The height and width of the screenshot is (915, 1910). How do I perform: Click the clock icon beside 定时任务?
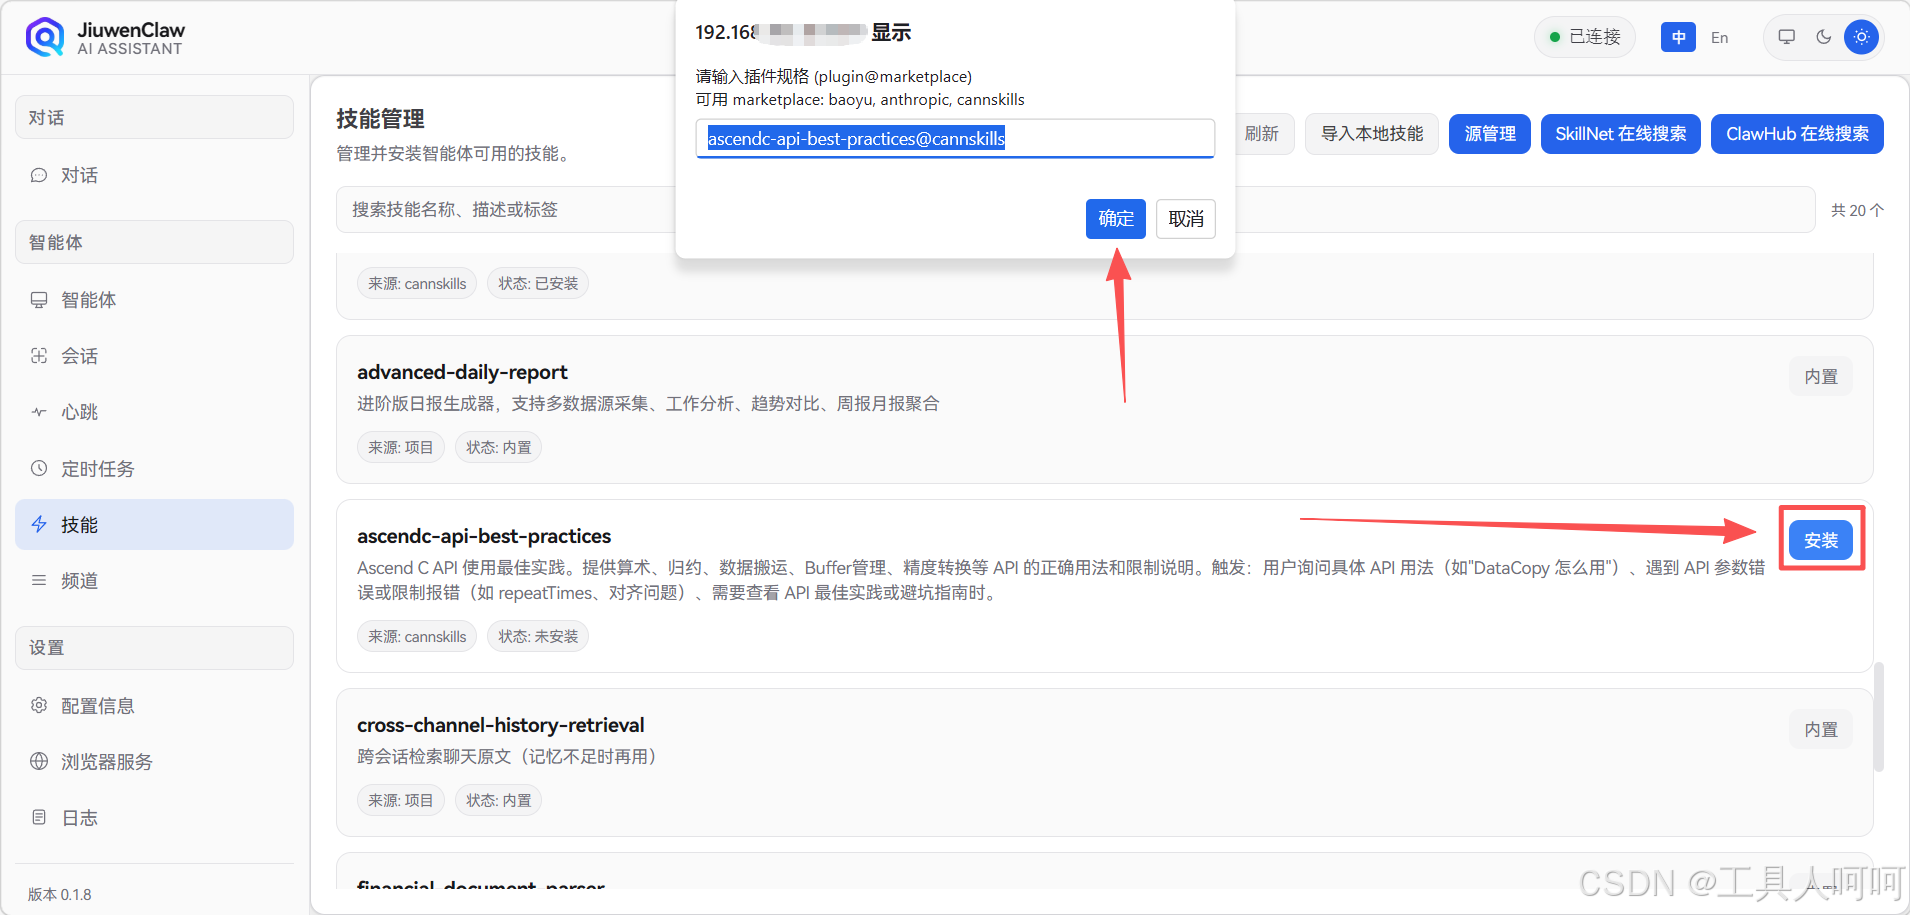click(x=39, y=468)
